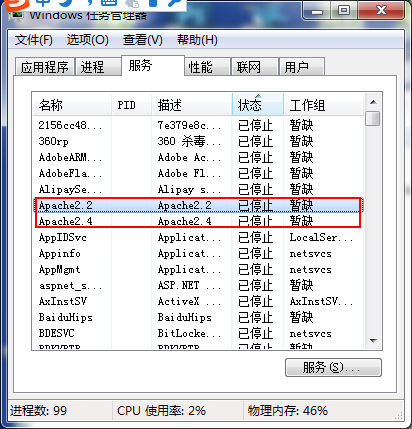Click the vertical scrollbar thumb
This screenshot has height=429, width=412.
373,118
